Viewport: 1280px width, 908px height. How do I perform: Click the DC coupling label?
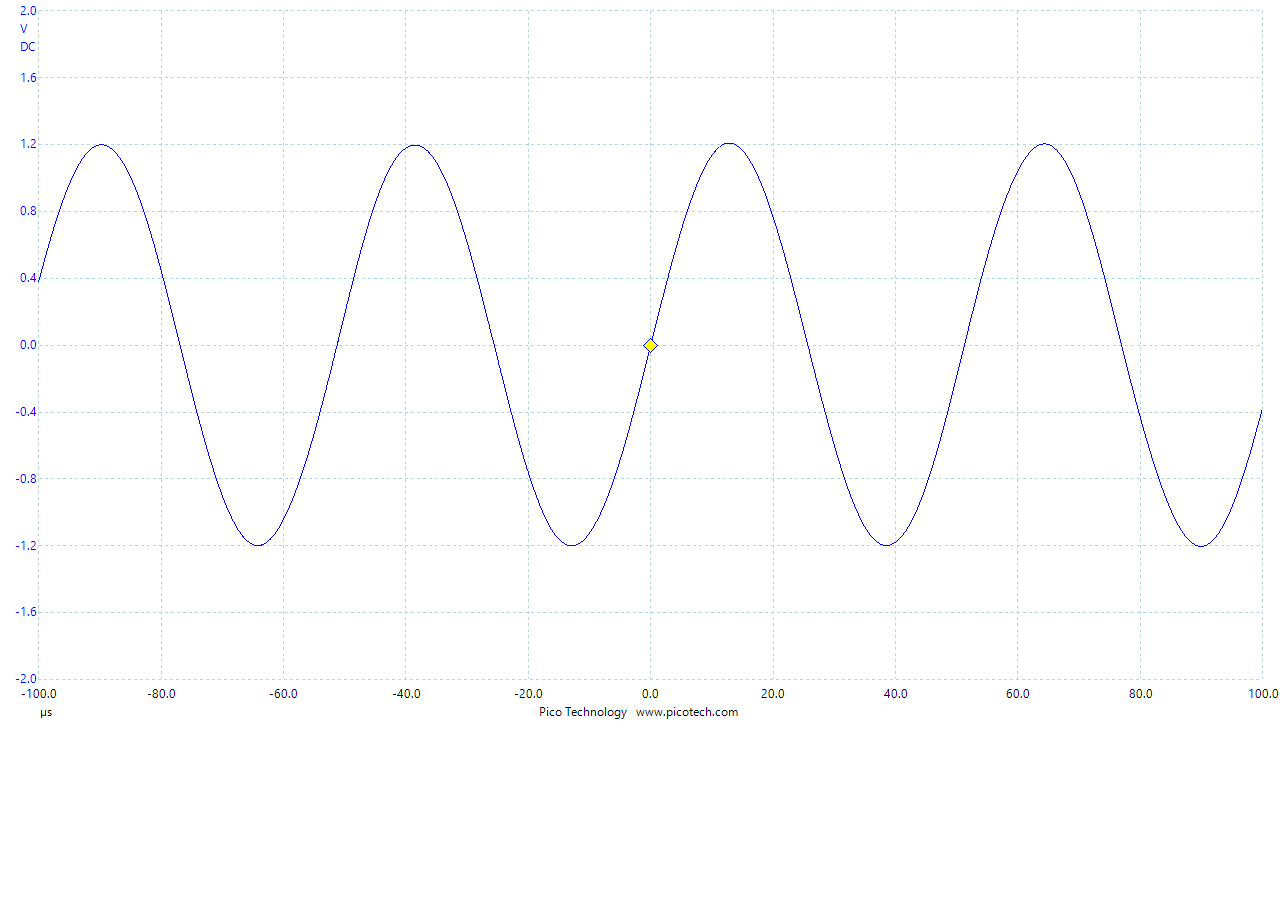click(x=28, y=47)
